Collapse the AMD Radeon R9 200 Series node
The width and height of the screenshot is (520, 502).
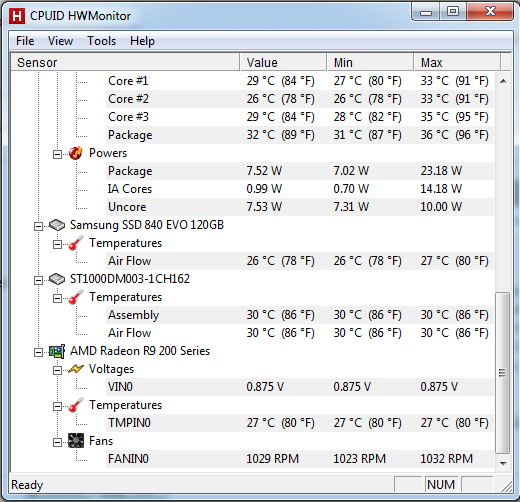click(38, 352)
